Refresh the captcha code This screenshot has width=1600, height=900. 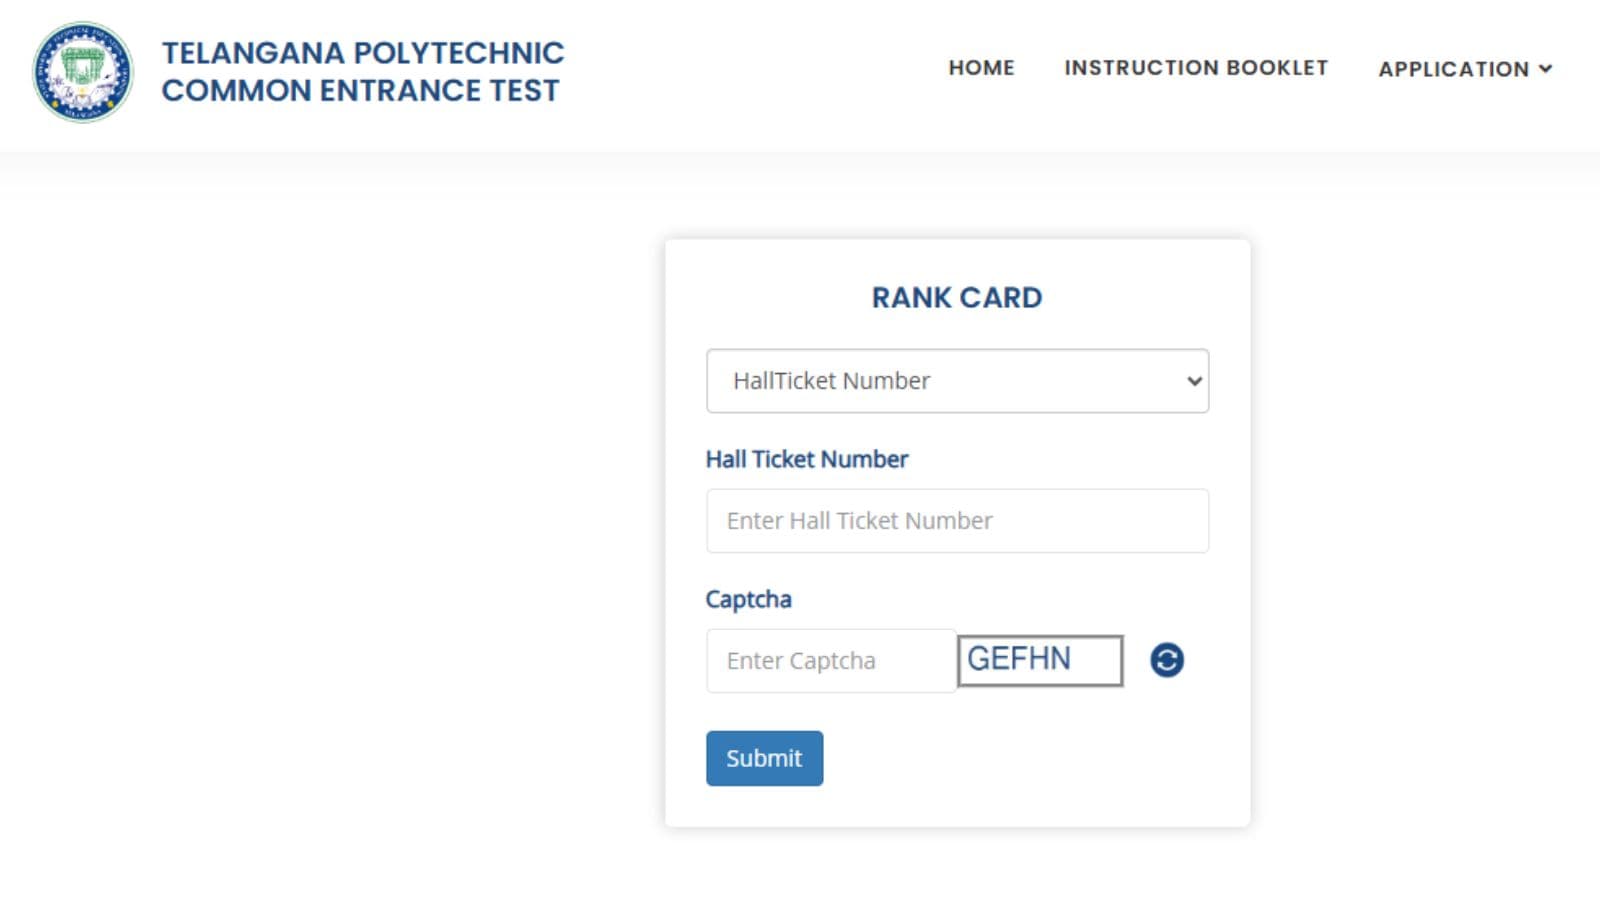[1166, 660]
